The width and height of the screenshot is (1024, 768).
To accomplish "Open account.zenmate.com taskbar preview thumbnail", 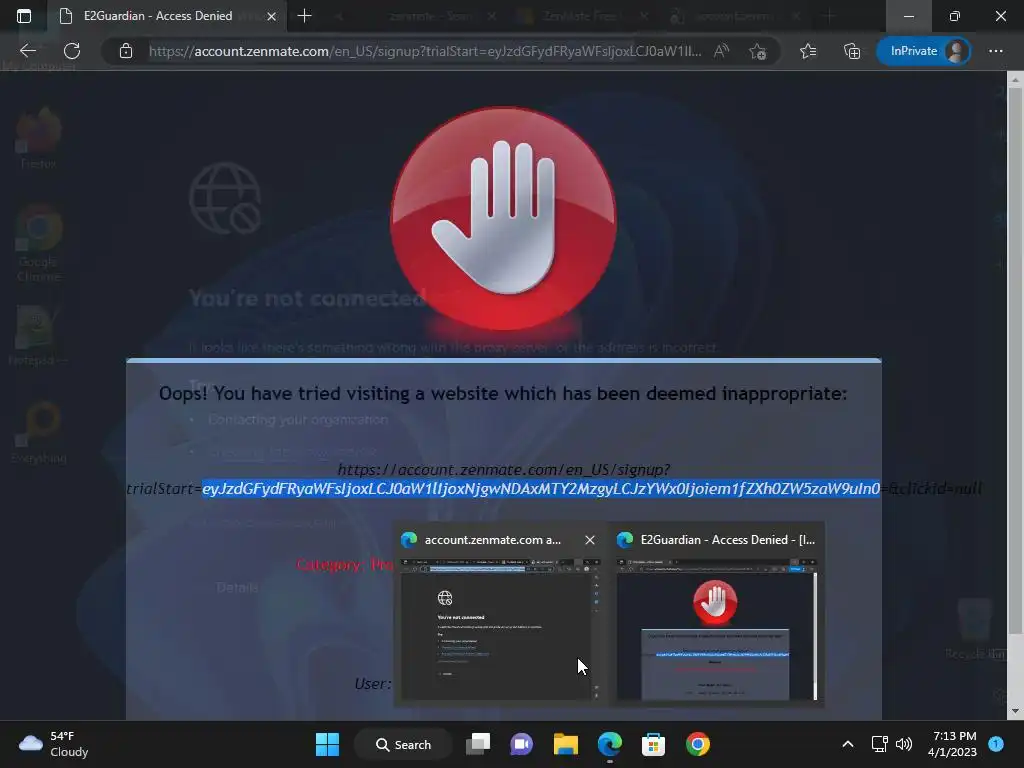I will [500, 628].
